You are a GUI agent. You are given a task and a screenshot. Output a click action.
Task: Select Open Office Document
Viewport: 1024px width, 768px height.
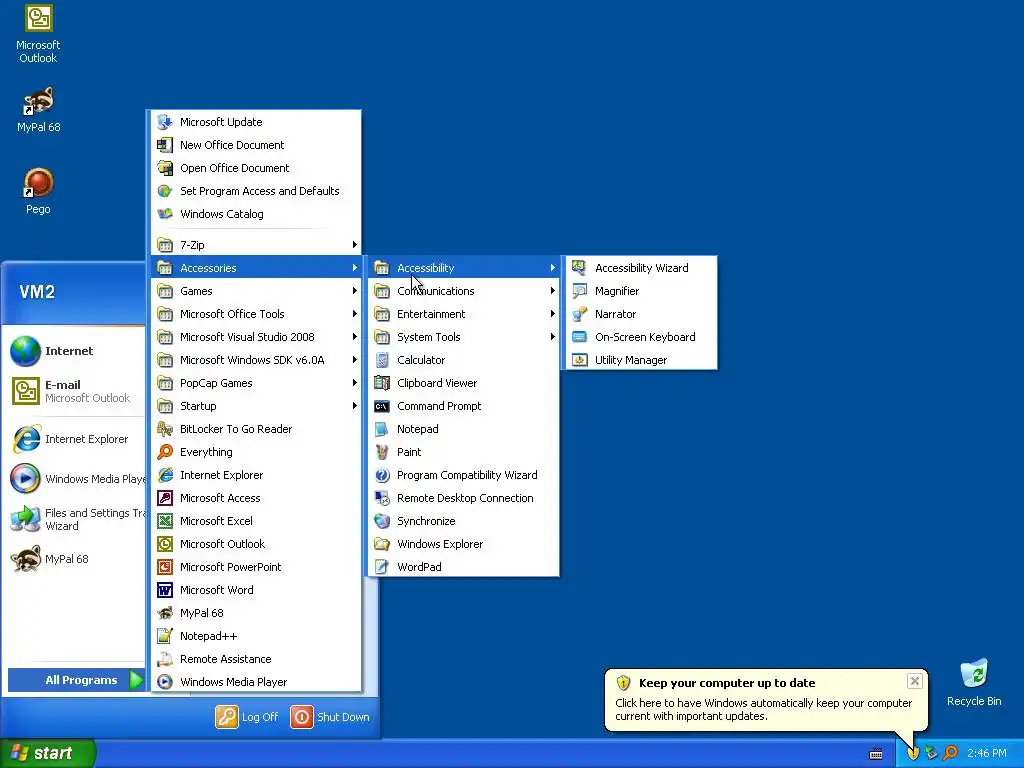pyautogui.click(x=256, y=168)
